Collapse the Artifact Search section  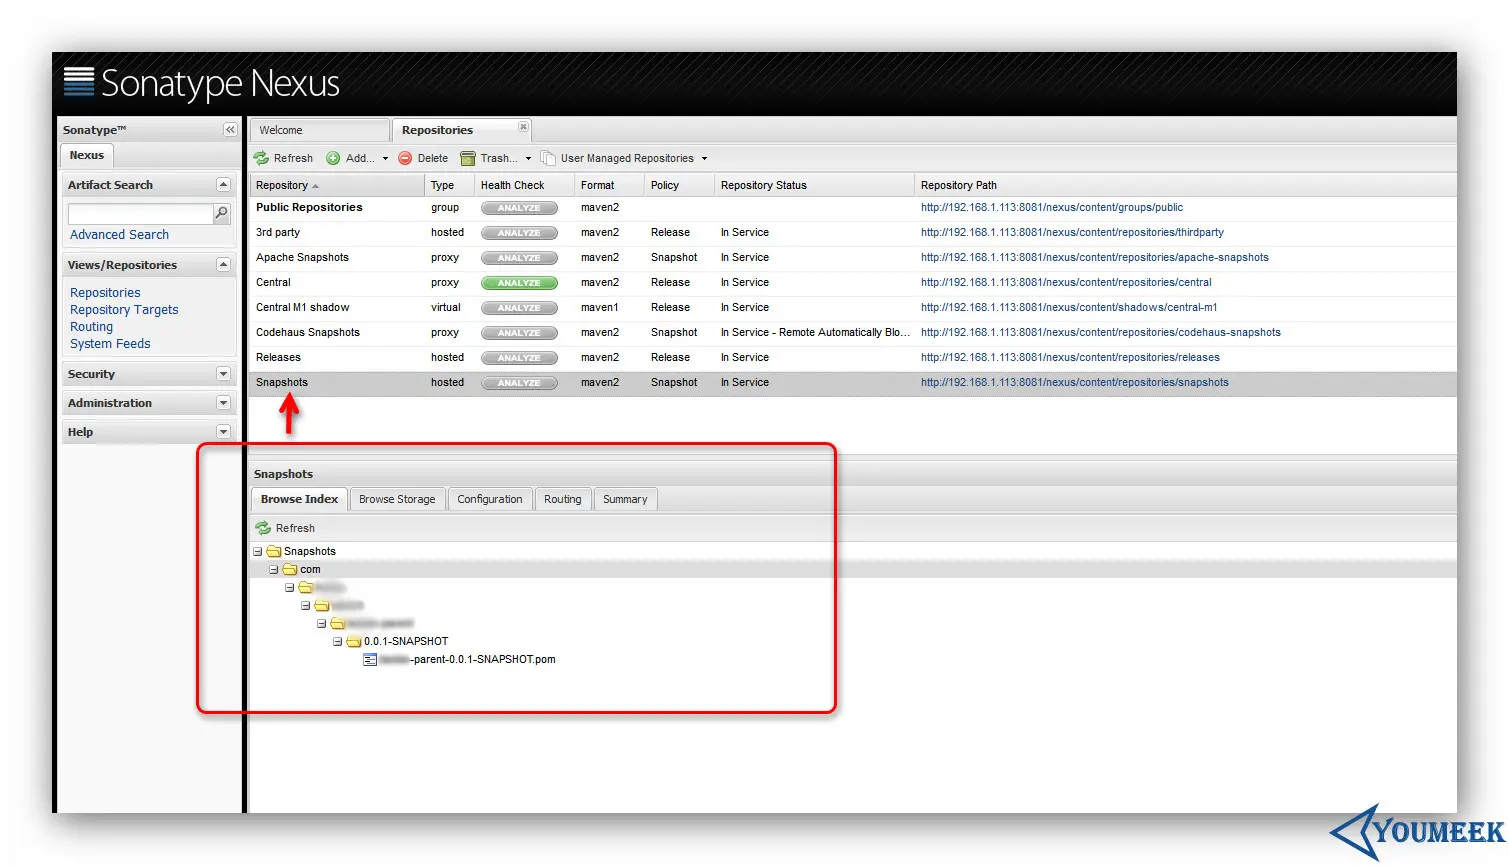click(x=223, y=185)
